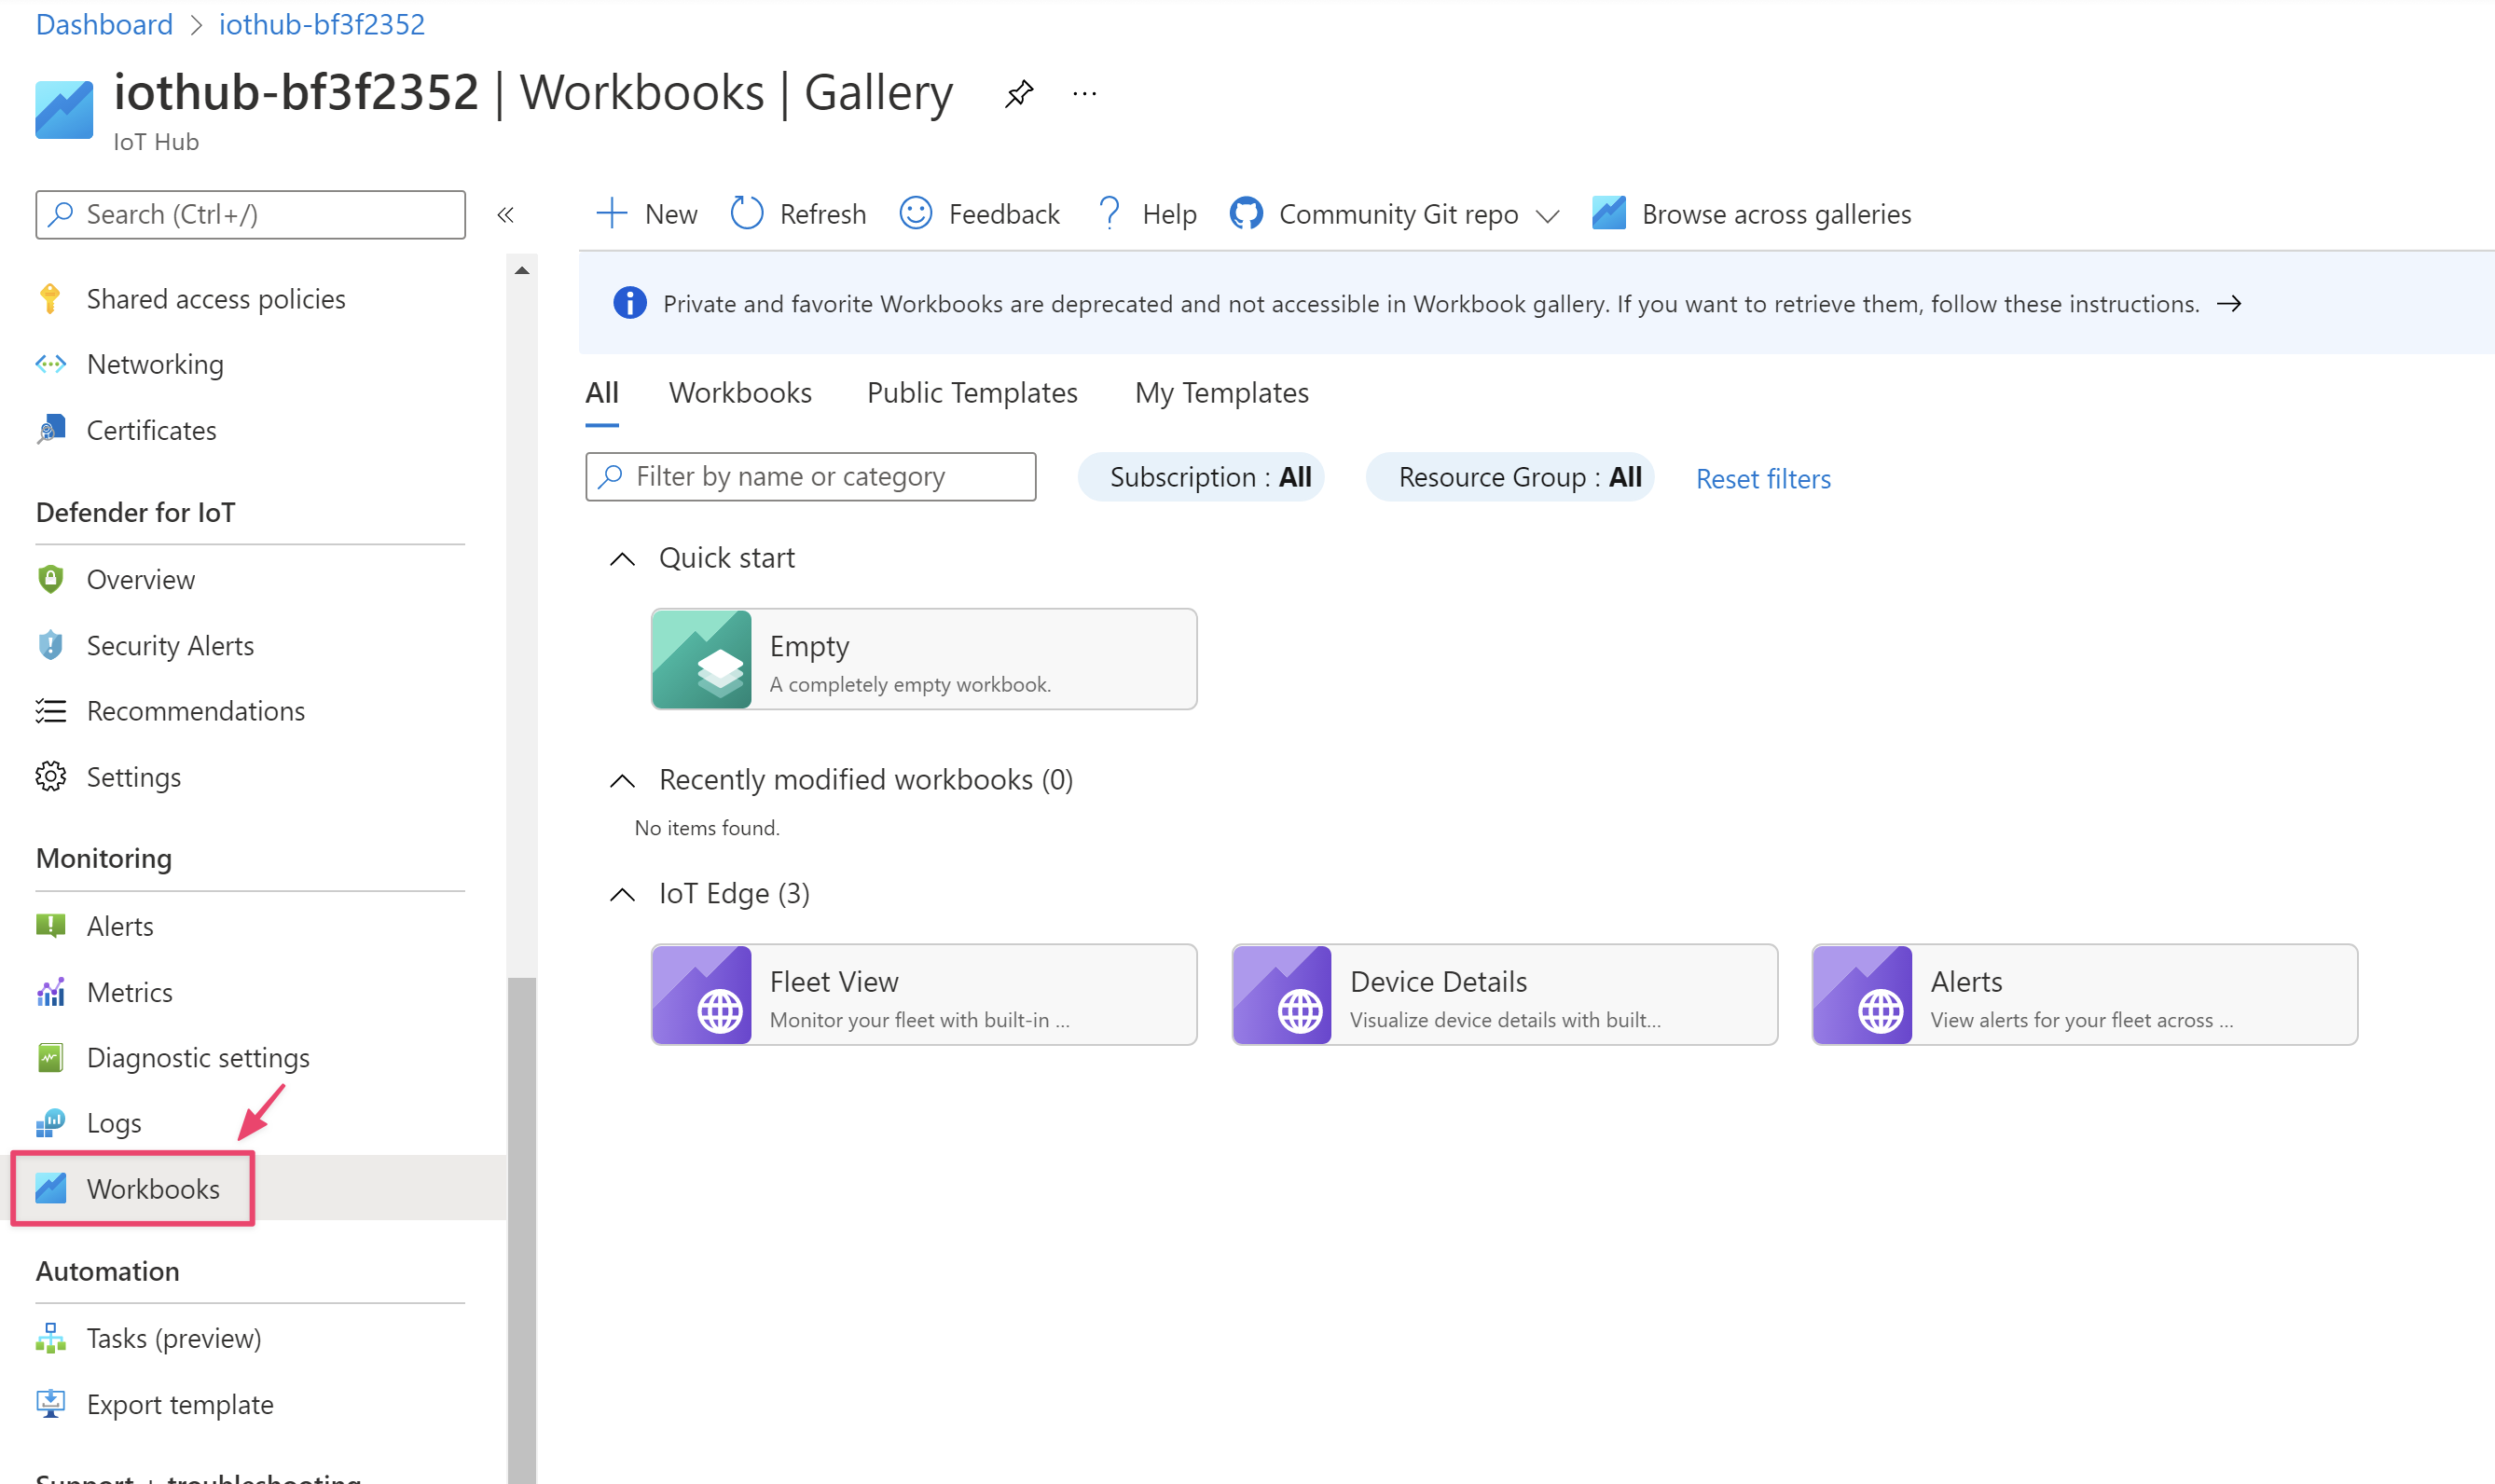Click the Reset filters link
2495x1484 pixels.
click(1761, 477)
